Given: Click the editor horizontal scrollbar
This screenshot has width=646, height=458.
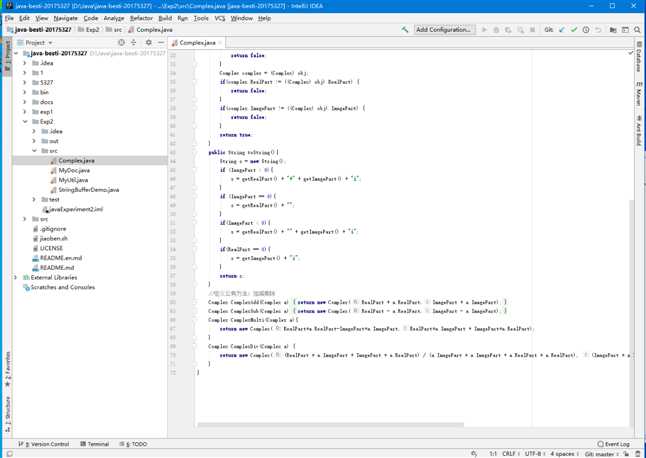Looking at the screenshot, I should pyautogui.click(x=330, y=425).
